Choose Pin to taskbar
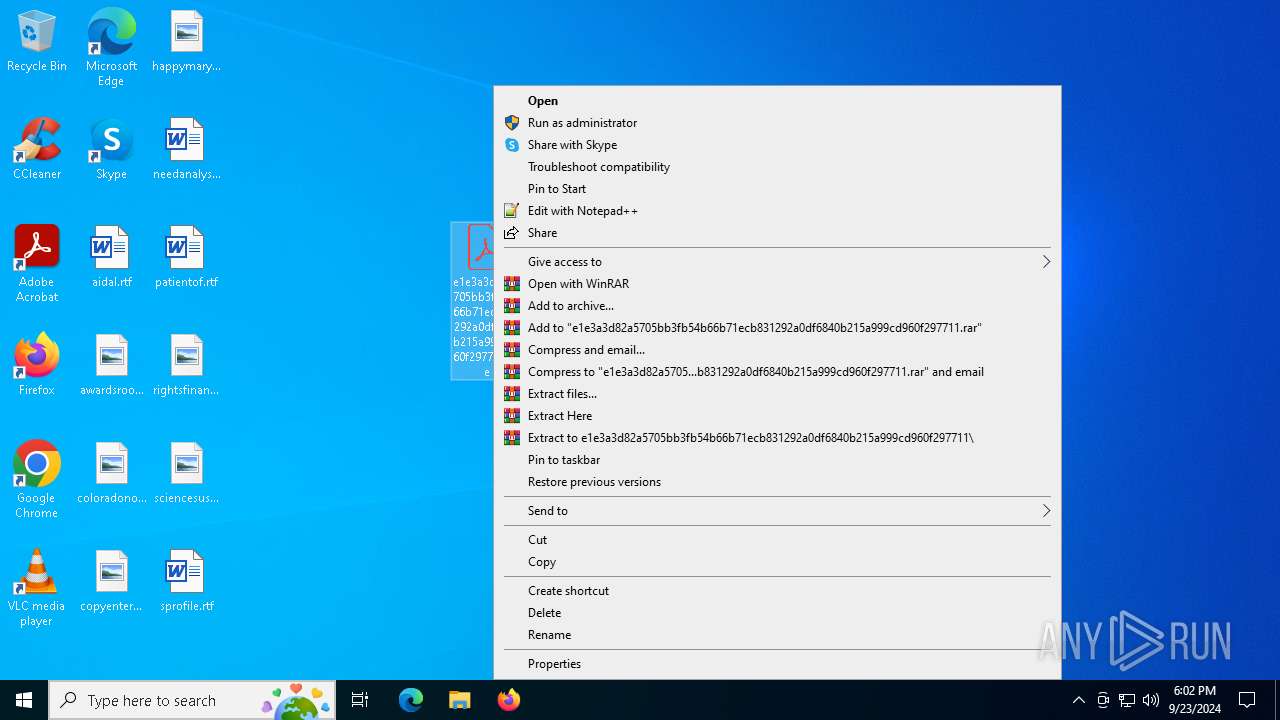Image resolution: width=1280 pixels, height=720 pixels. point(777,460)
